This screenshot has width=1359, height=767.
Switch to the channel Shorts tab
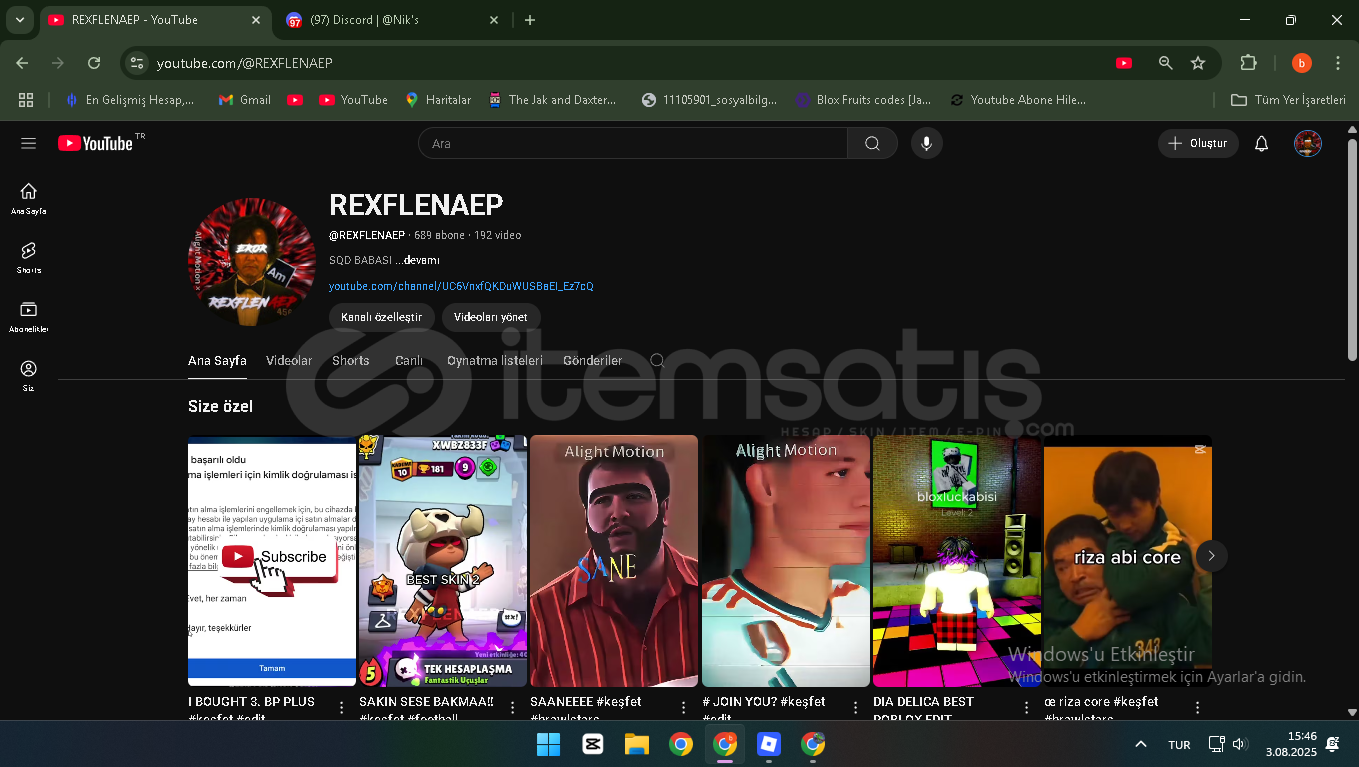point(351,360)
